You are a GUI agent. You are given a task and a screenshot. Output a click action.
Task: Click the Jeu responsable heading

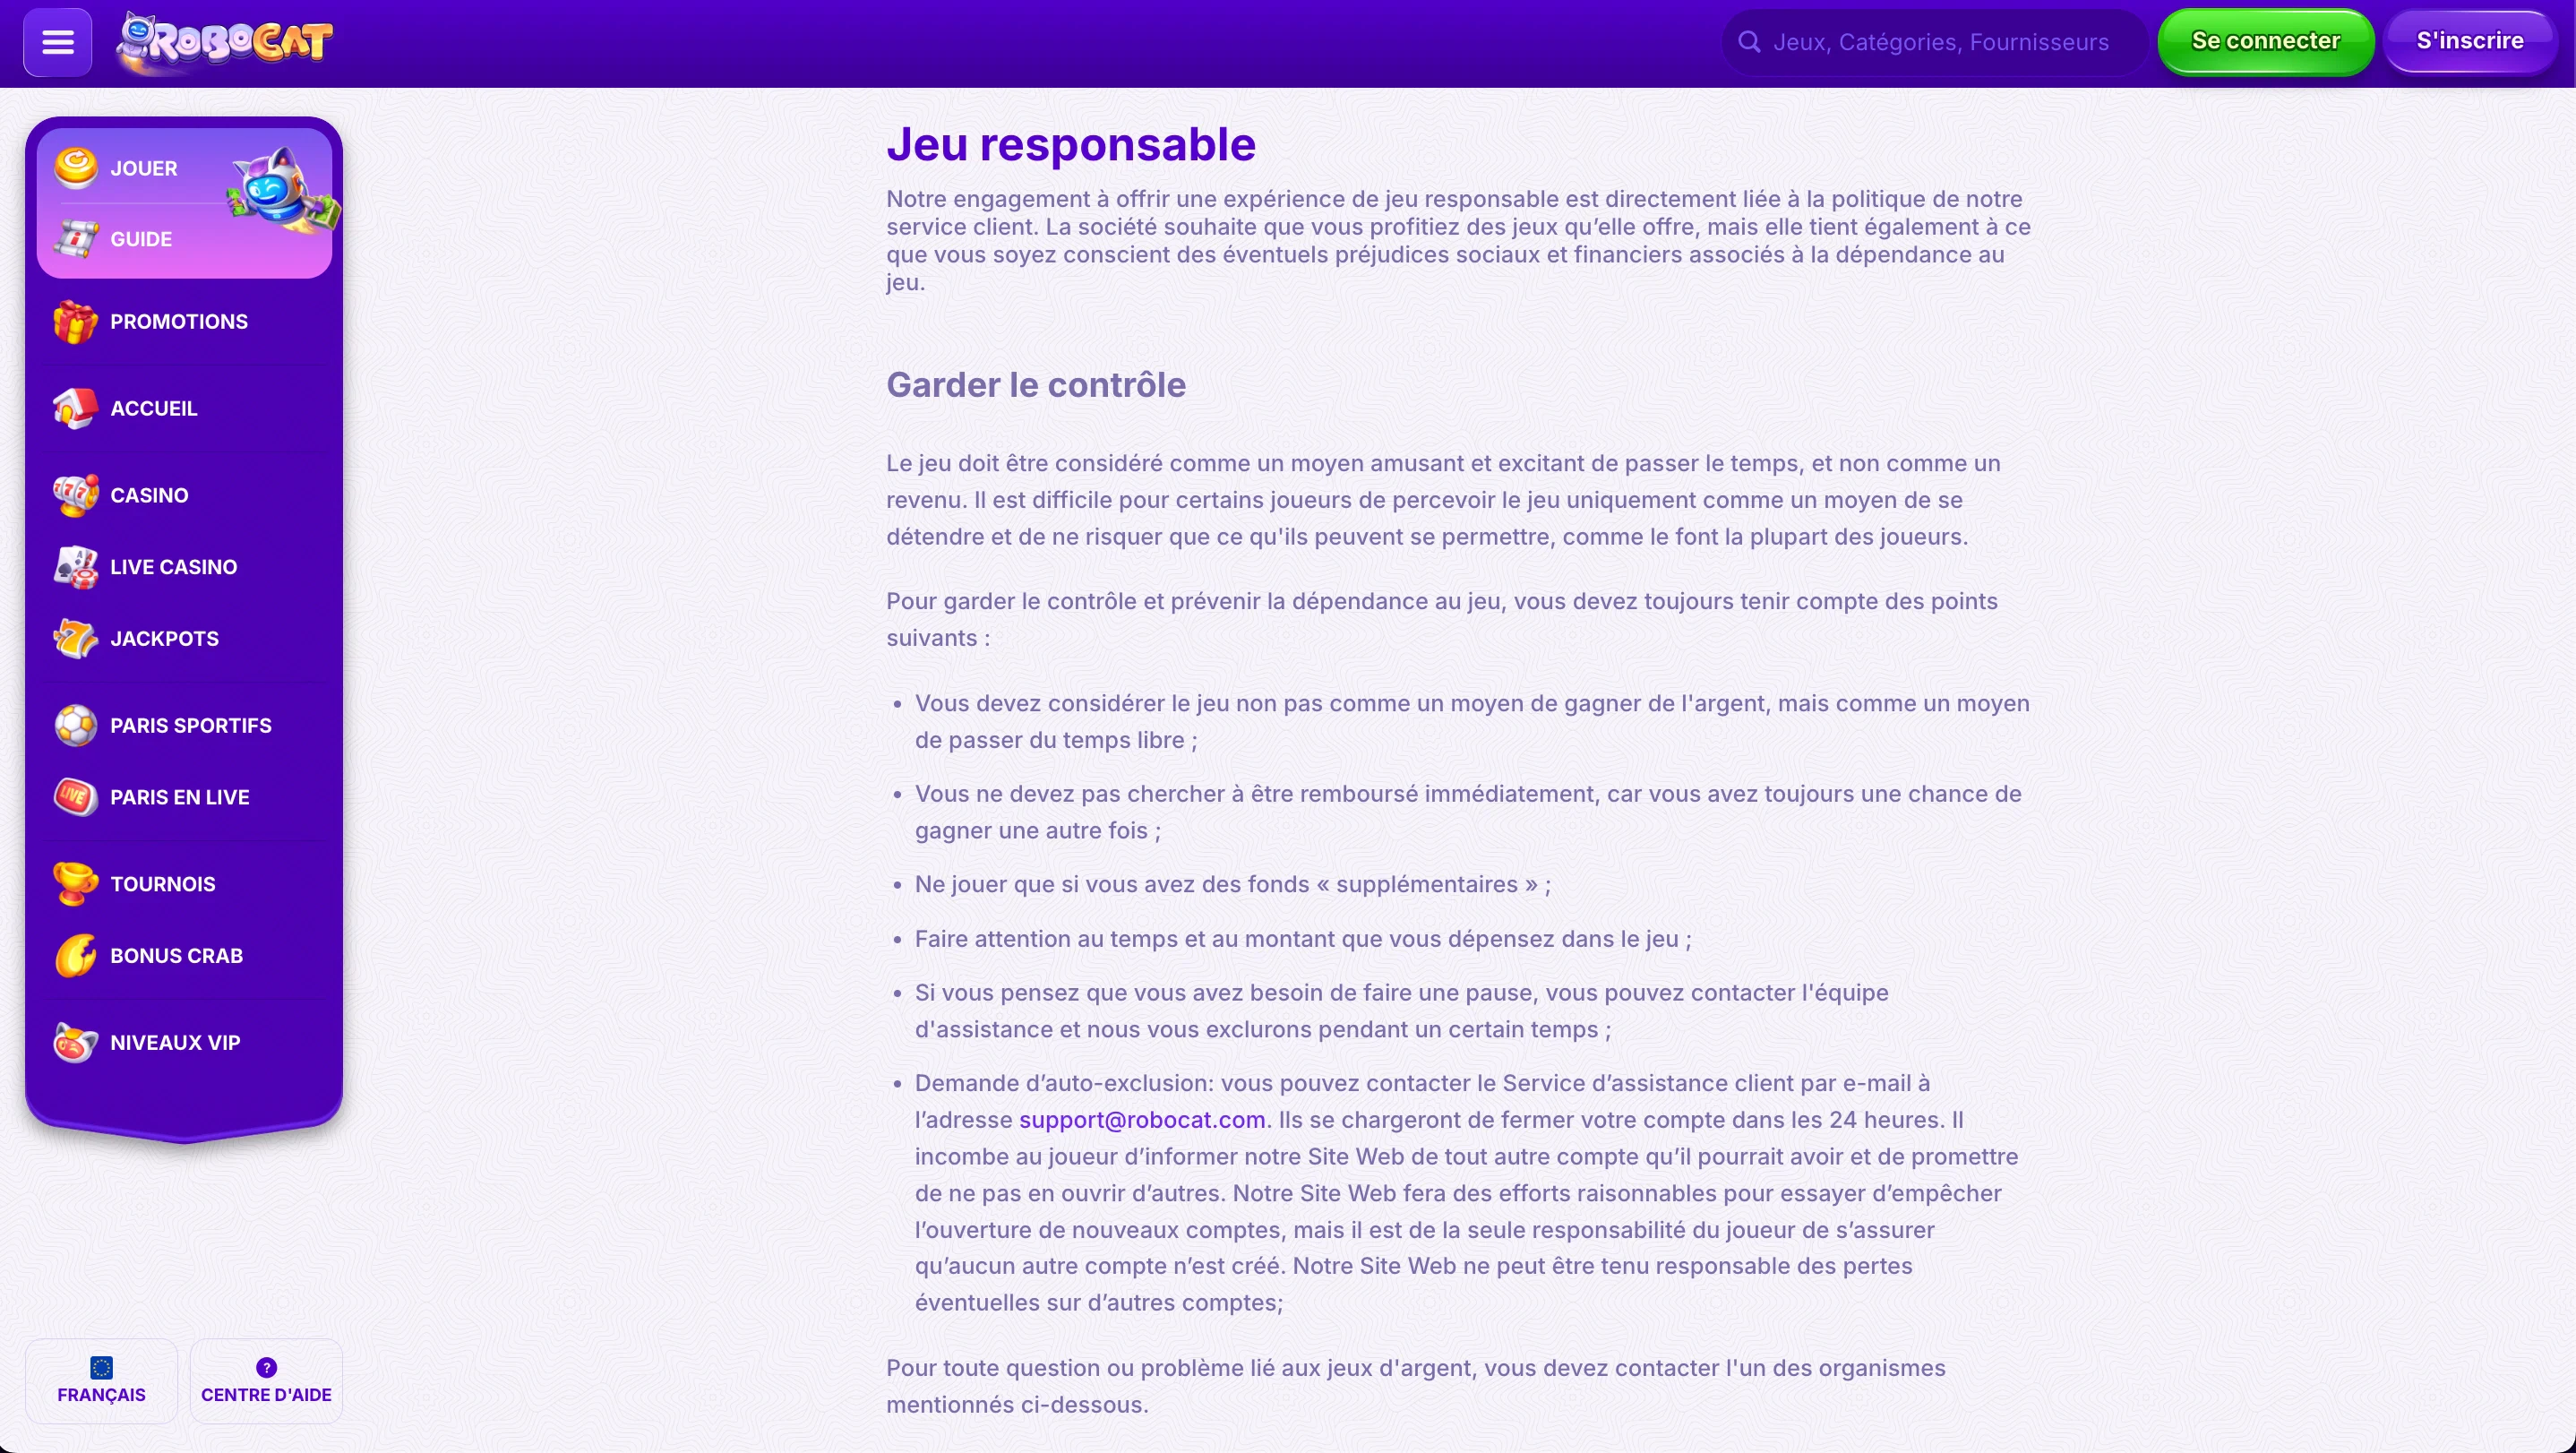tap(1071, 144)
